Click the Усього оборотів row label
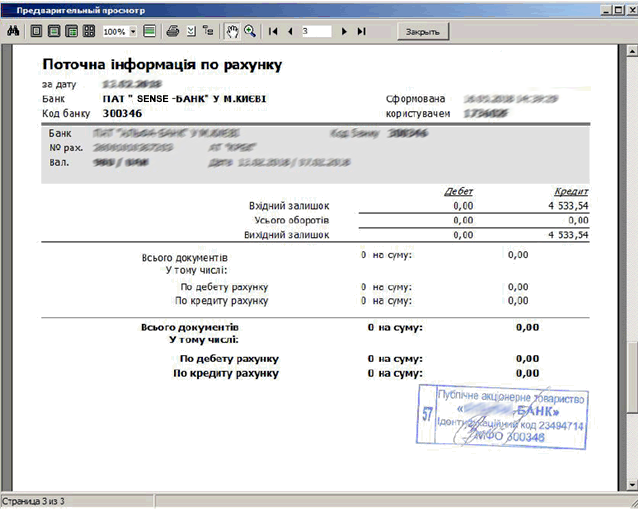The image size is (638, 510). [x=292, y=220]
